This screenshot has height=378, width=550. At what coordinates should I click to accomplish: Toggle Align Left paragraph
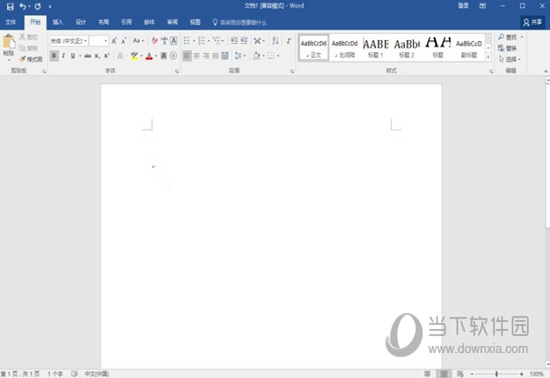tap(187, 56)
